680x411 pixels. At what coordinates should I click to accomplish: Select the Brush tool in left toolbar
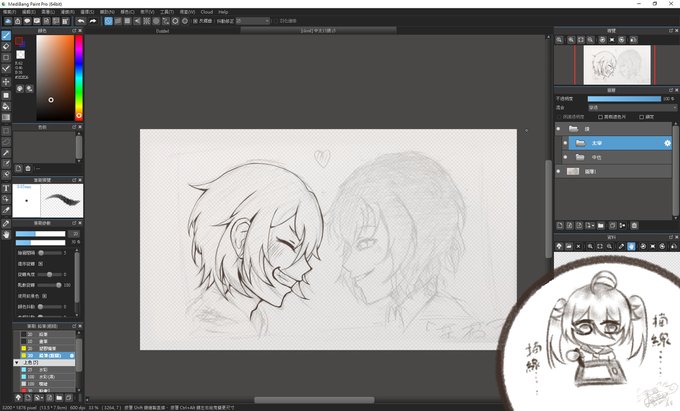pyautogui.click(x=6, y=35)
